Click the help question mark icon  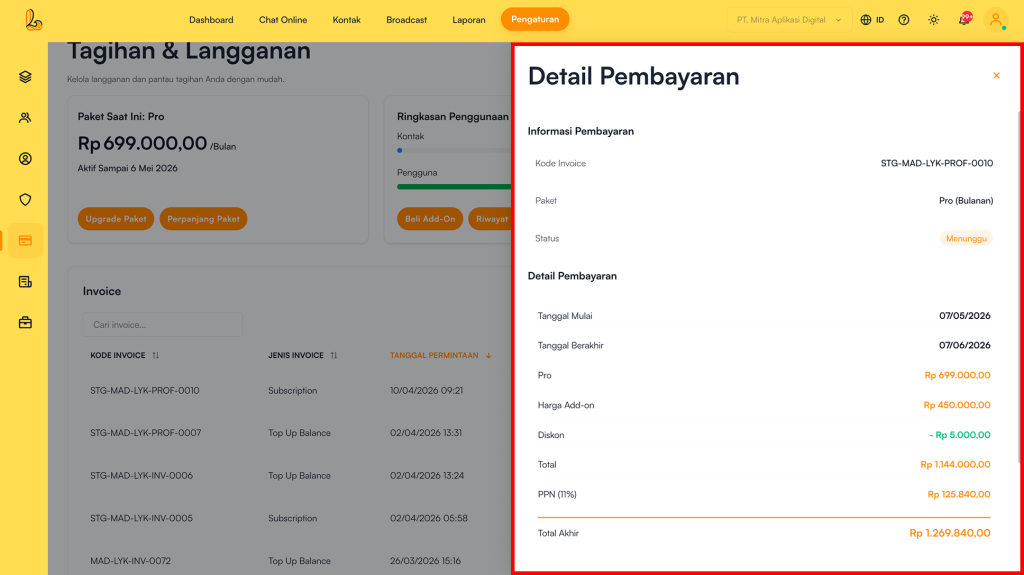[904, 20]
